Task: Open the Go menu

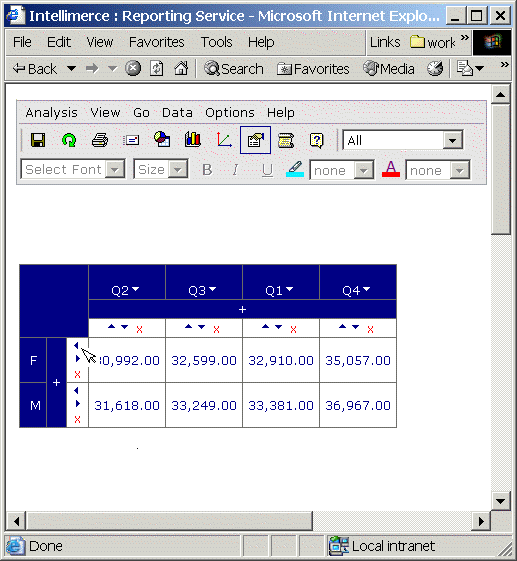Action: (141, 113)
